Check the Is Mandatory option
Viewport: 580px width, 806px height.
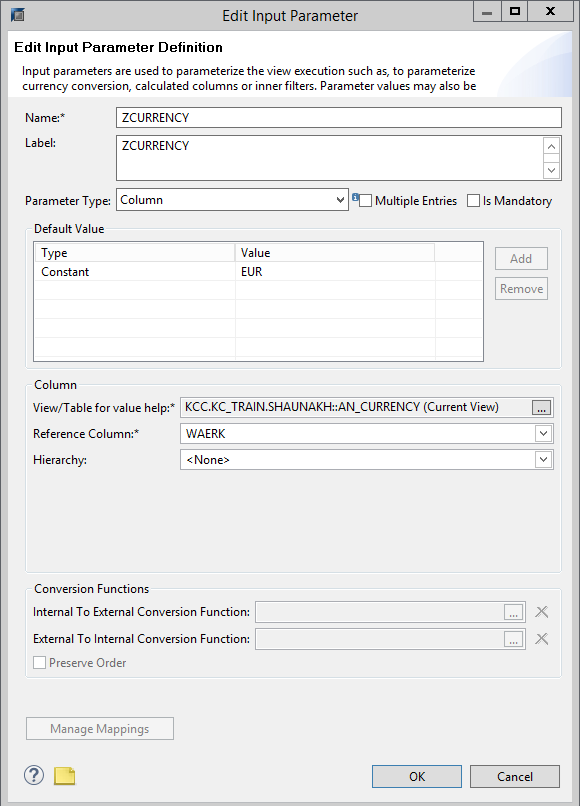click(473, 200)
